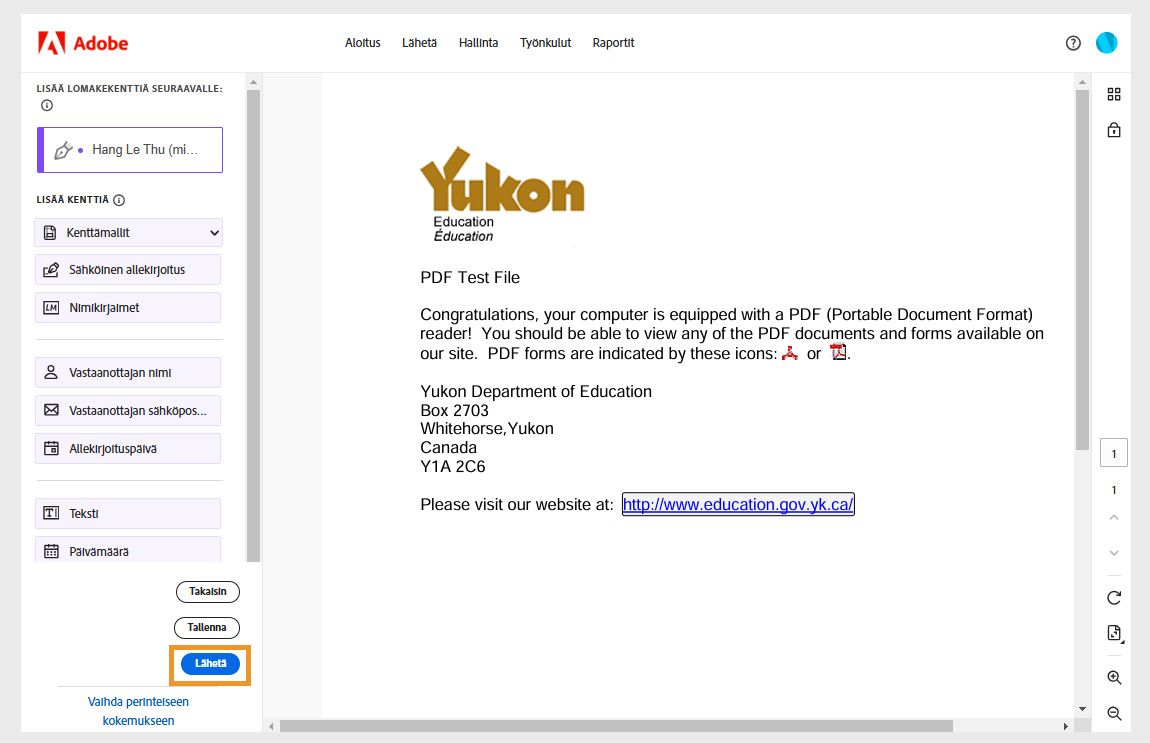Click 'Yukon Department of Education' text
Viewport: 1150px width, 743px height.
click(535, 392)
